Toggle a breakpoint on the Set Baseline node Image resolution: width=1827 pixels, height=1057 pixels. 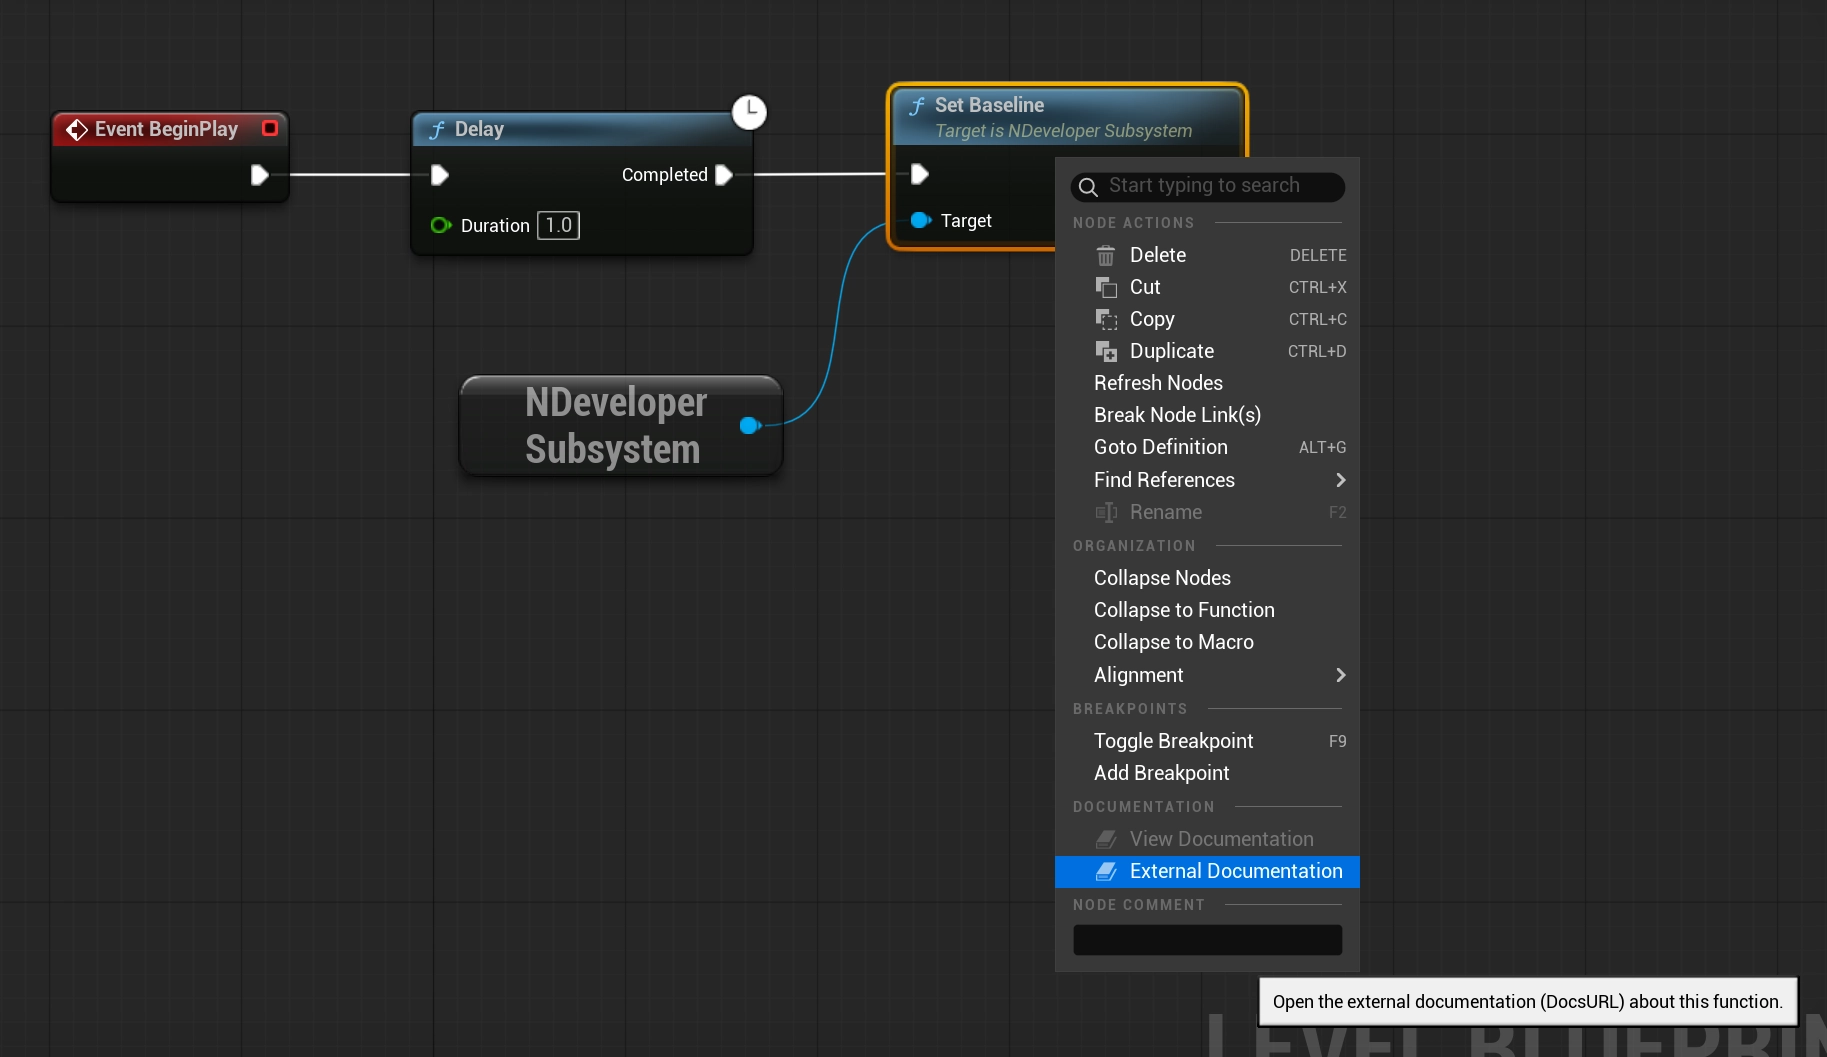coord(1173,741)
